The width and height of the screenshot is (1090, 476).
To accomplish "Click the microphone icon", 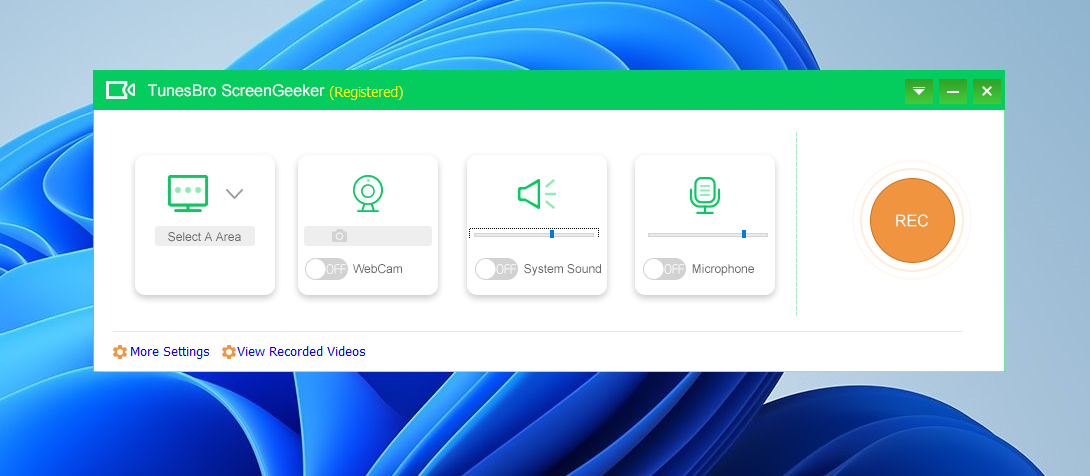I will 705,195.
